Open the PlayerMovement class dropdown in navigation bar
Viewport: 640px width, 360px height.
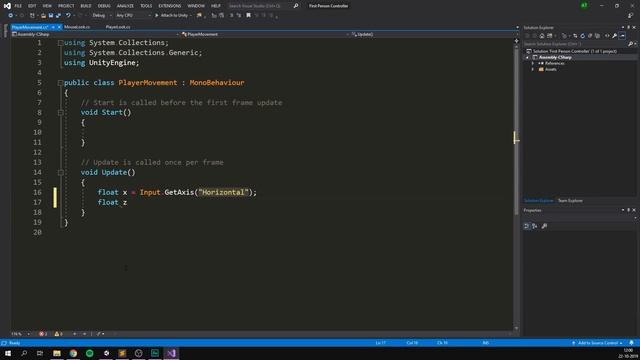(265, 34)
